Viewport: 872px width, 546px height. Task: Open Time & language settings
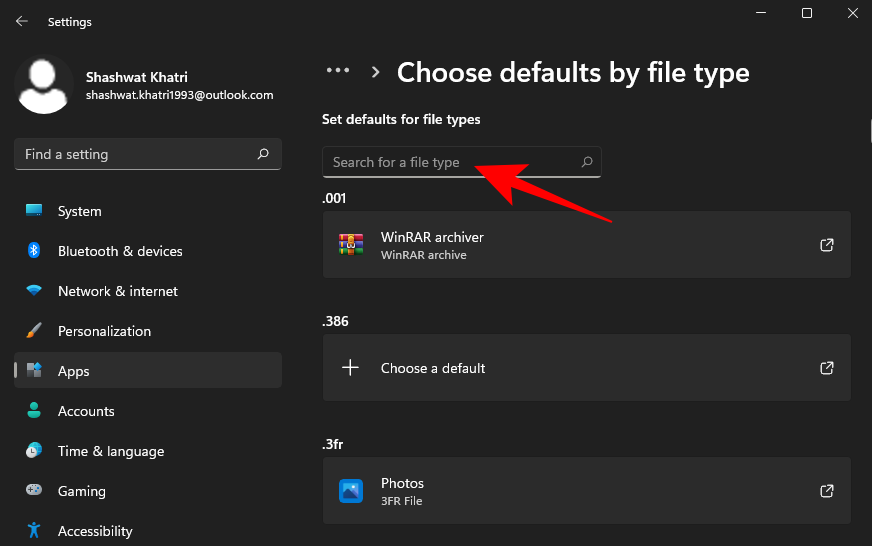[x=110, y=451]
